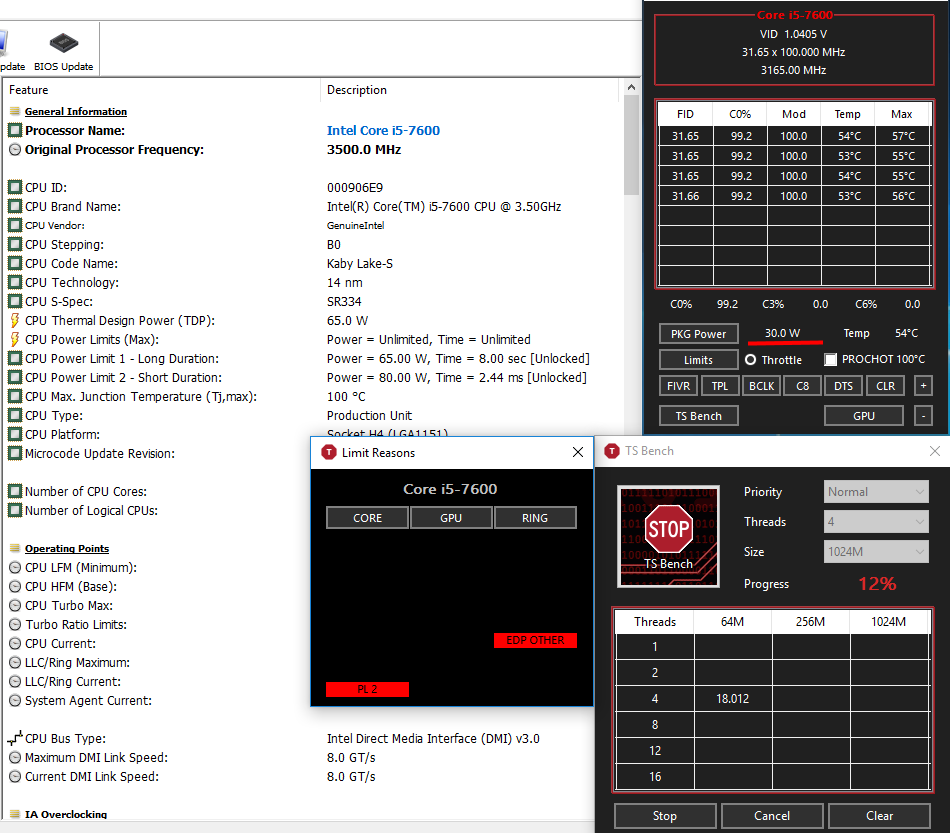Open the Size dropdown in TS Bench
The width and height of the screenshot is (950, 833).
(x=876, y=551)
